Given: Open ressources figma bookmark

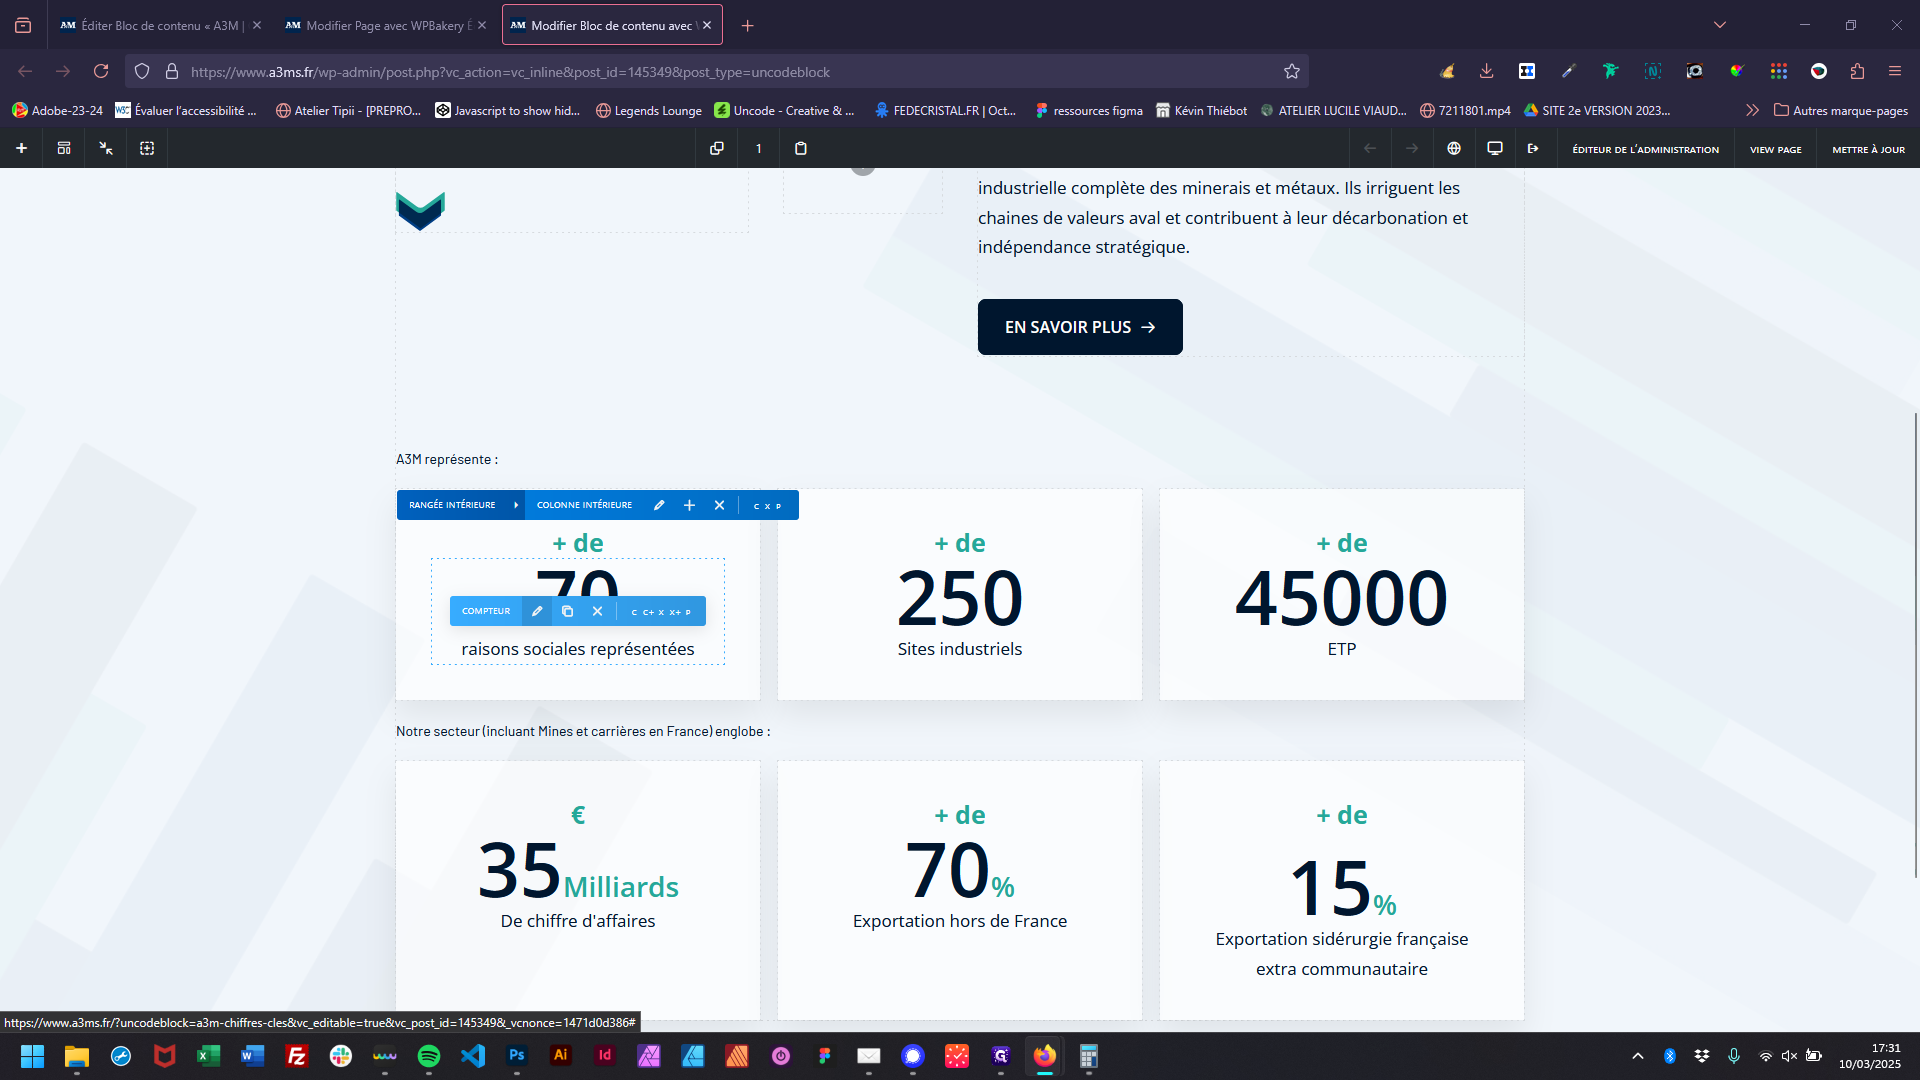Looking at the screenshot, I should 1089,110.
